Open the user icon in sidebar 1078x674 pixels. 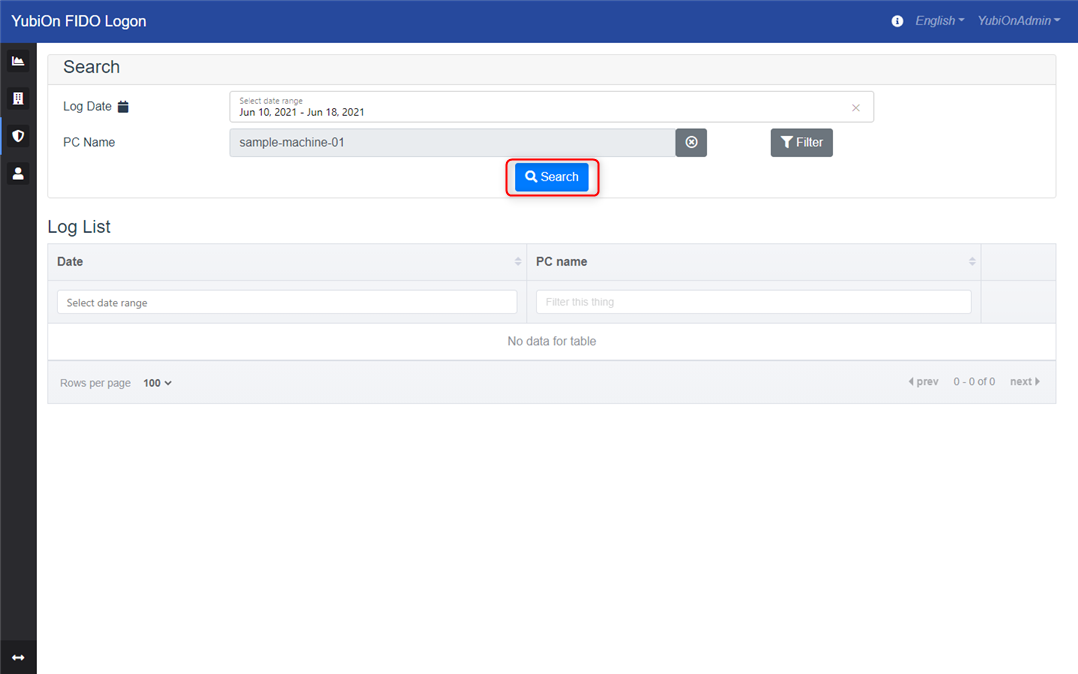tap(18, 173)
